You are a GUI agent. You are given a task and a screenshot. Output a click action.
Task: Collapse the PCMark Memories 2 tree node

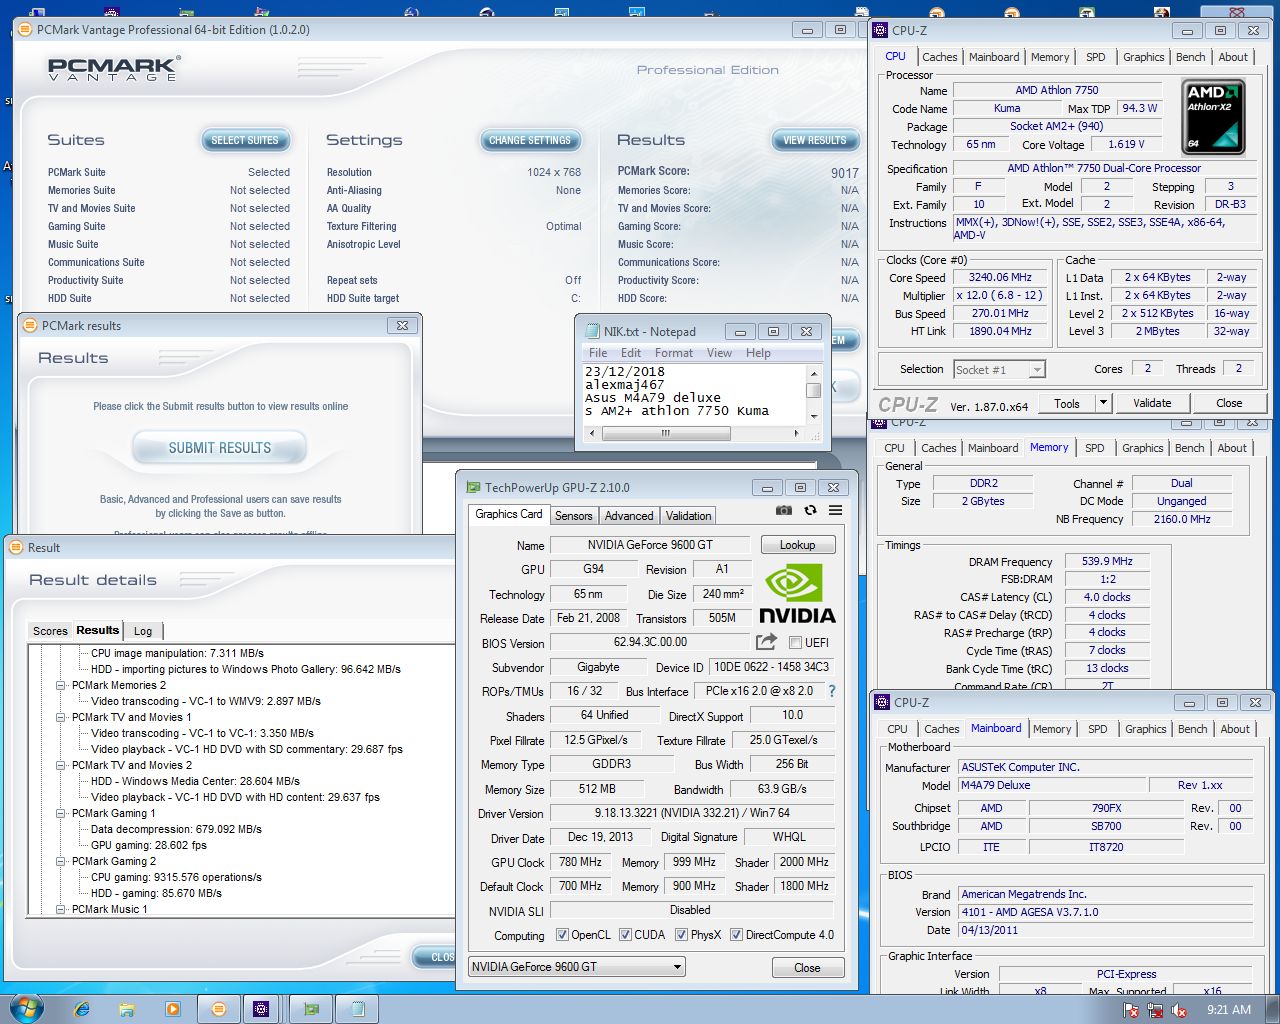coord(61,685)
